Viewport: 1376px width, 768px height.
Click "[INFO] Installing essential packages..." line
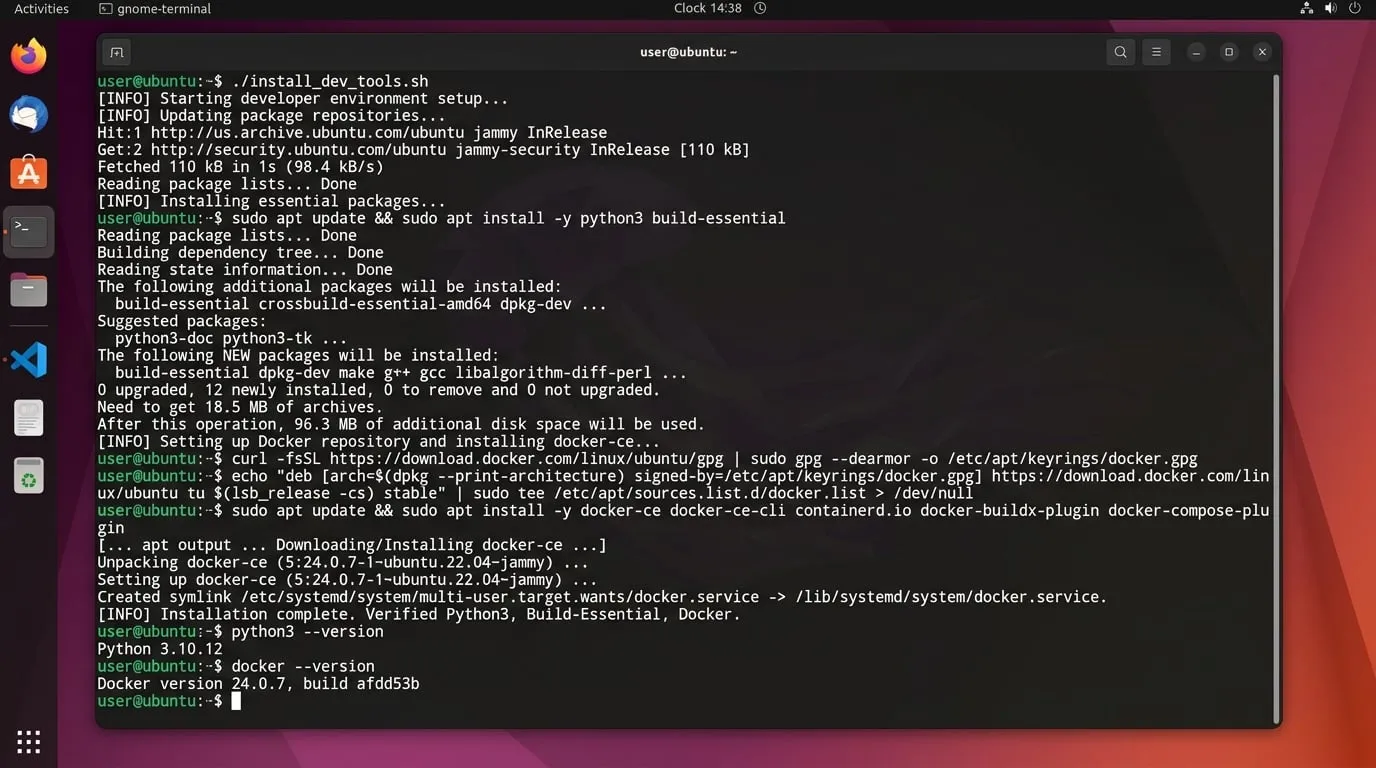[272, 201]
